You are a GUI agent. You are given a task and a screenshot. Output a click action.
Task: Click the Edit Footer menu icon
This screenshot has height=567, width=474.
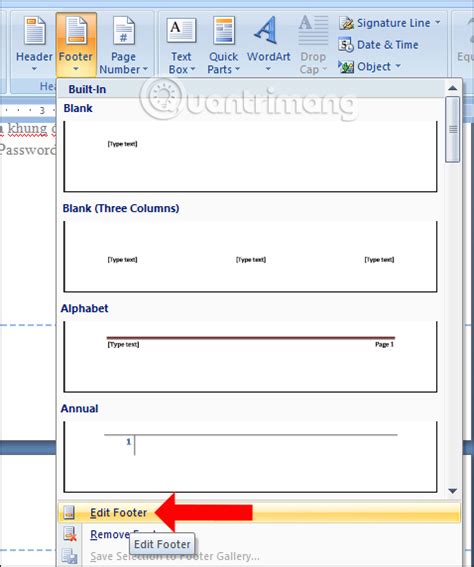[68, 512]
